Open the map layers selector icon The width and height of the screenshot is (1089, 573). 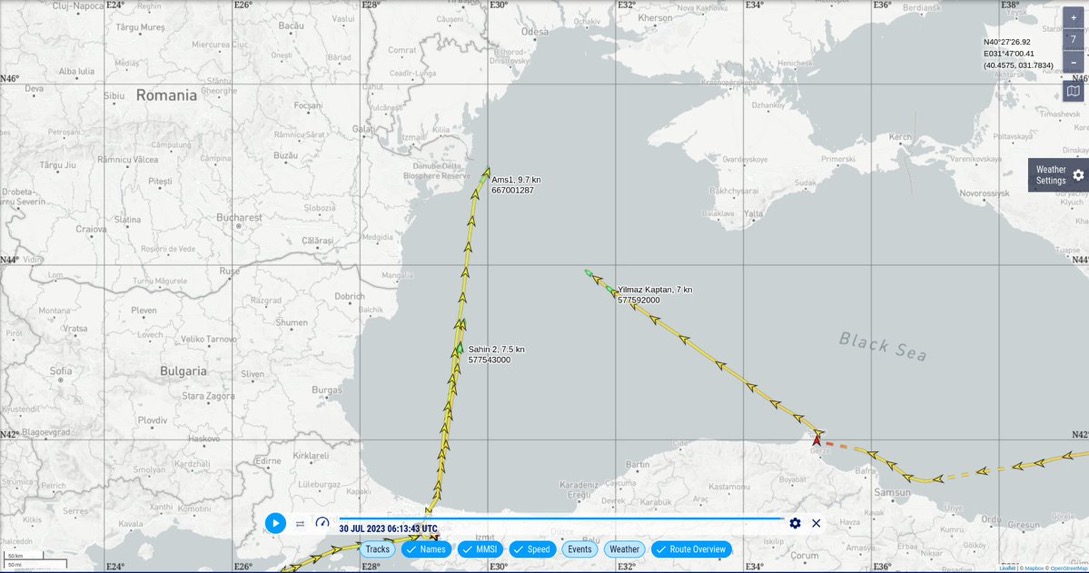pos(1074,91)
